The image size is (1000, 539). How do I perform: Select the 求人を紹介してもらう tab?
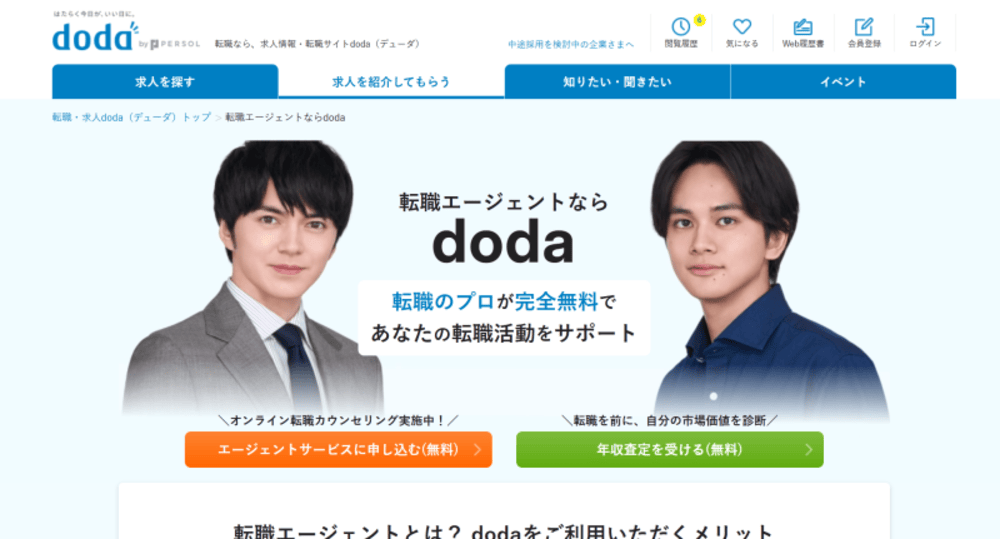pos(391,82)
